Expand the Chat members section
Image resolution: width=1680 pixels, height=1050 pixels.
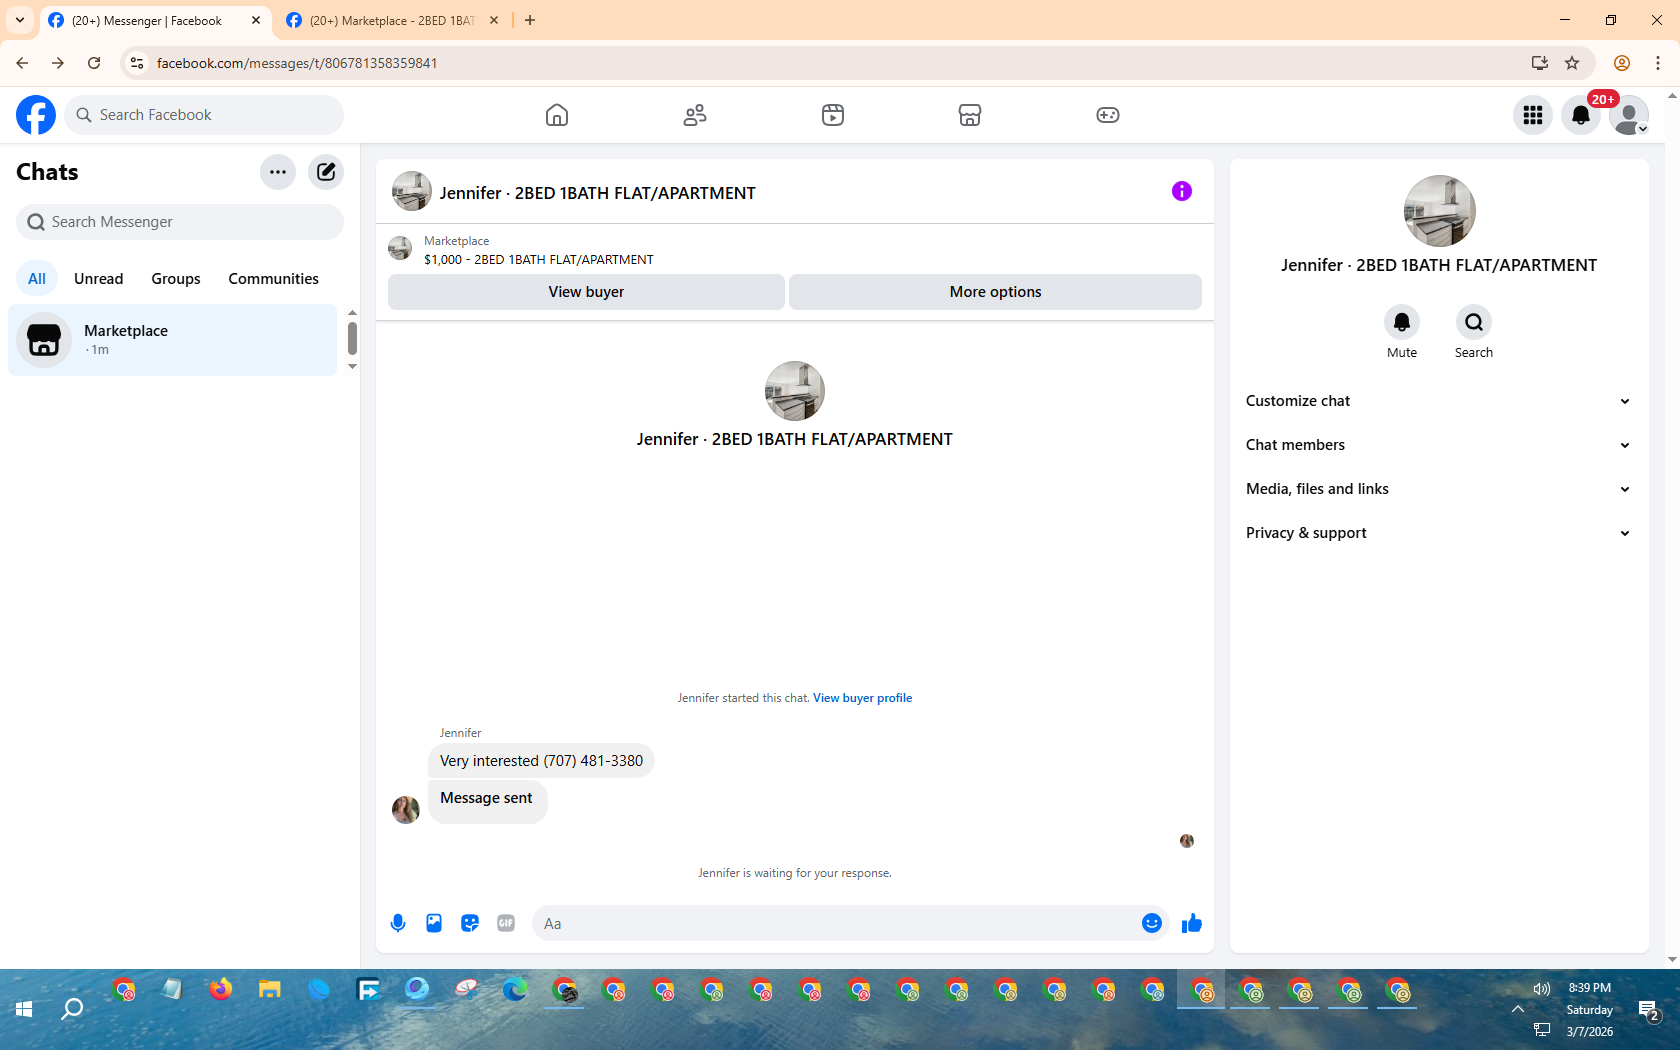point(1439,445)
